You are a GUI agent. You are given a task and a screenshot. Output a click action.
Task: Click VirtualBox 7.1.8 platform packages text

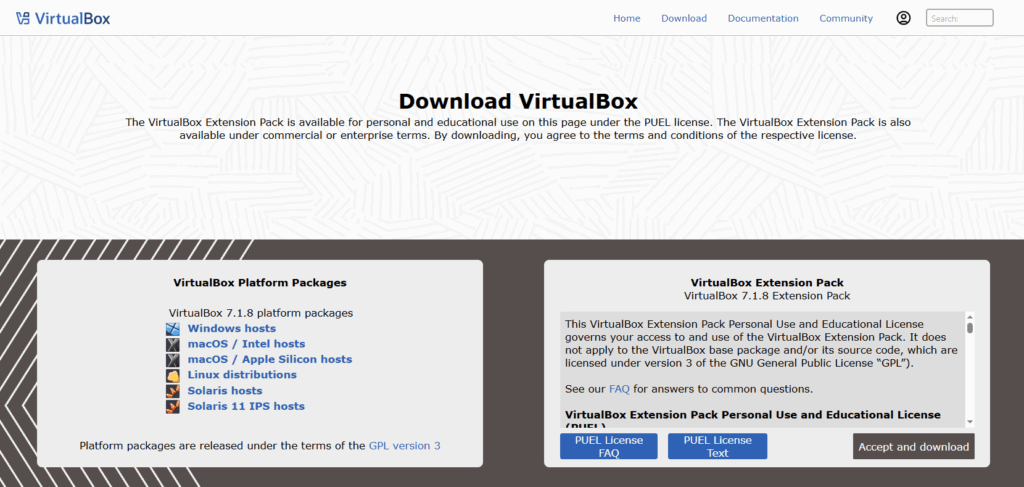[261, 313]
